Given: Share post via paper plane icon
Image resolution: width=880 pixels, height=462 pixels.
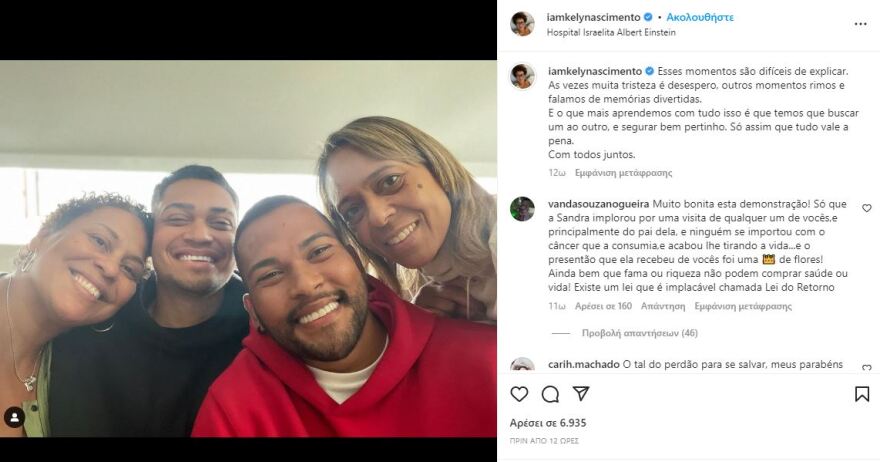Looking at the screenshot, I should coord(581,394).
